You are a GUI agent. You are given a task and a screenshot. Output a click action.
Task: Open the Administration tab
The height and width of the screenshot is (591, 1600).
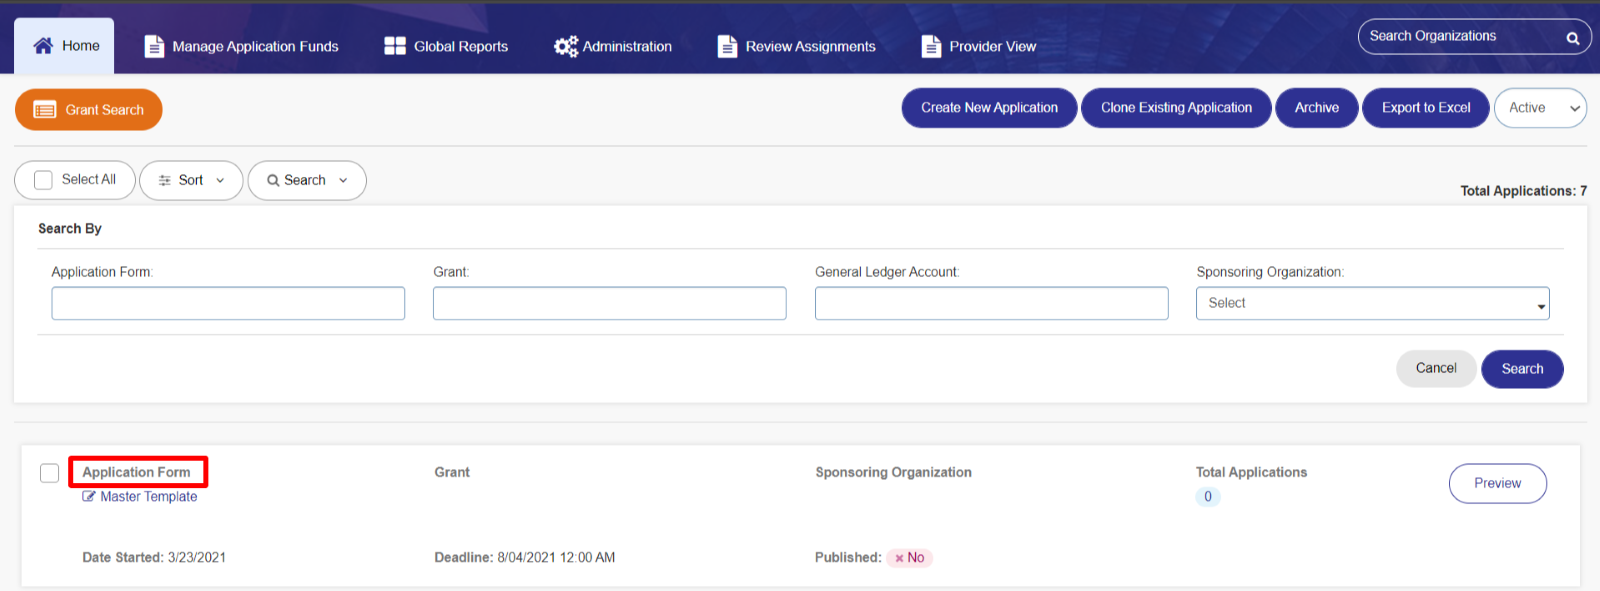click(613, 46)
